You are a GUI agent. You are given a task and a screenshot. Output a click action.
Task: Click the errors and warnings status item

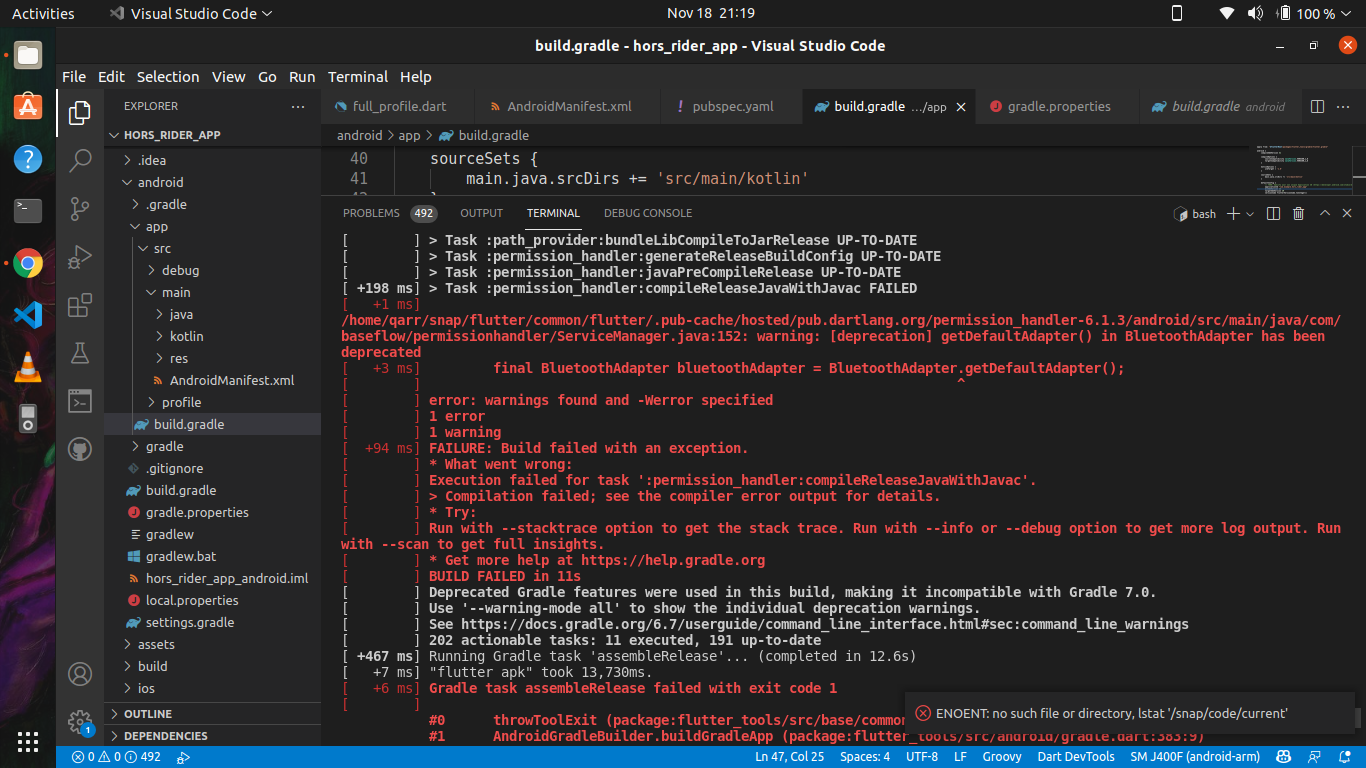coord(116,757)
